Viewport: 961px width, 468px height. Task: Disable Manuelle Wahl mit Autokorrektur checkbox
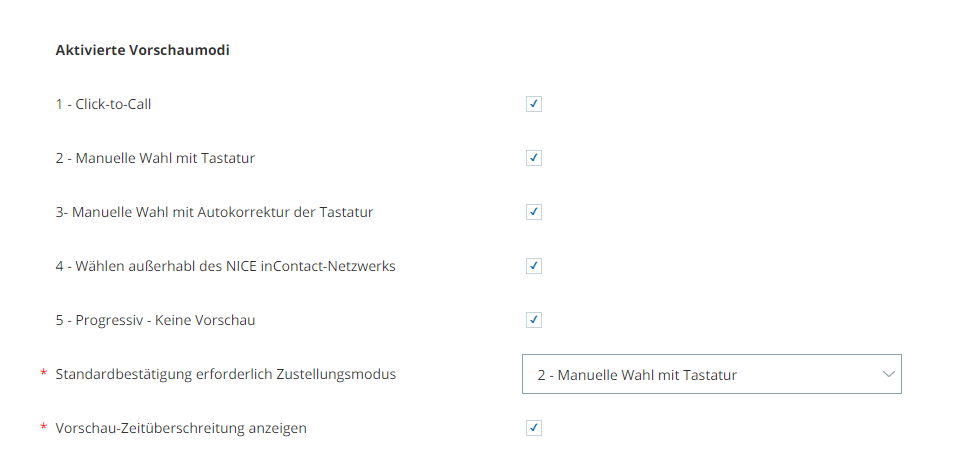534,212
